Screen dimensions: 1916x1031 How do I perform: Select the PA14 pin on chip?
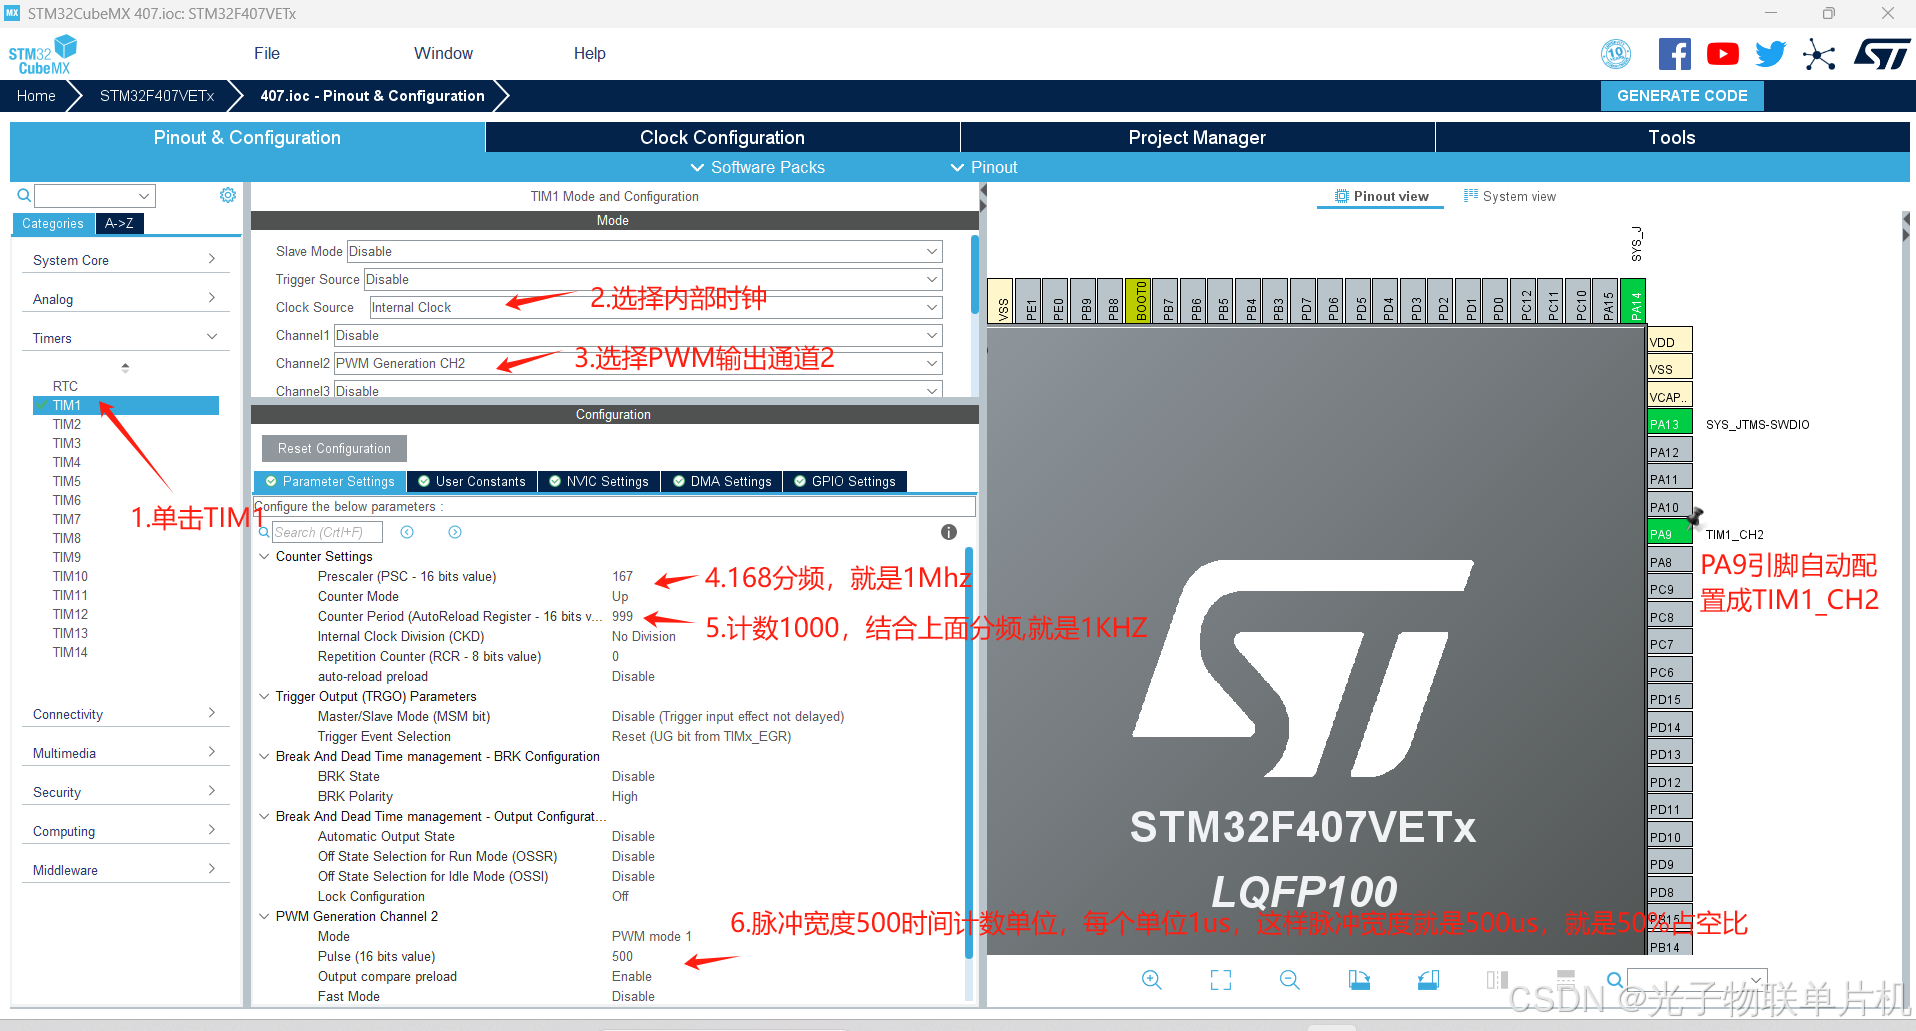pos(1635,300)
